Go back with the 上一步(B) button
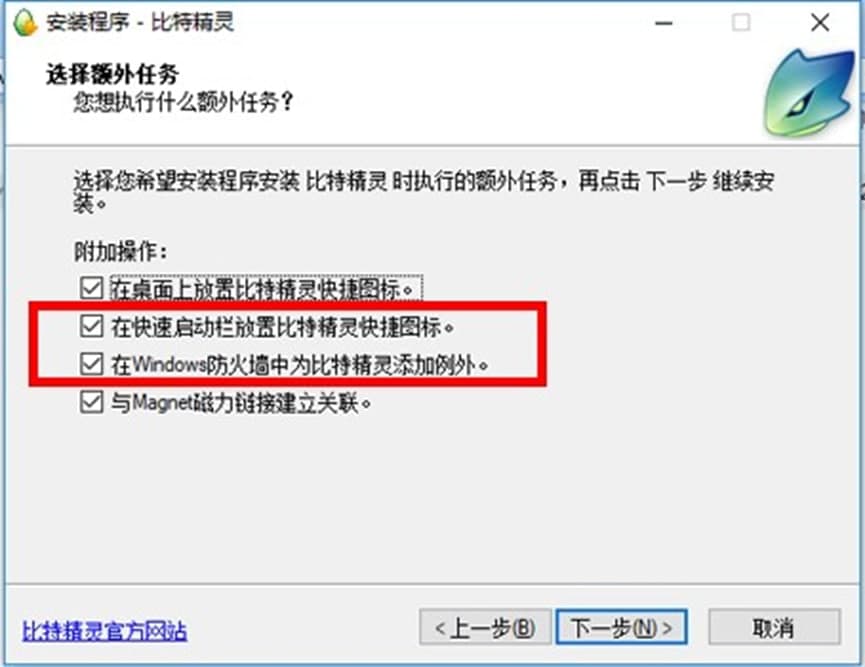 pyautogui.click(x=485, y=627)
